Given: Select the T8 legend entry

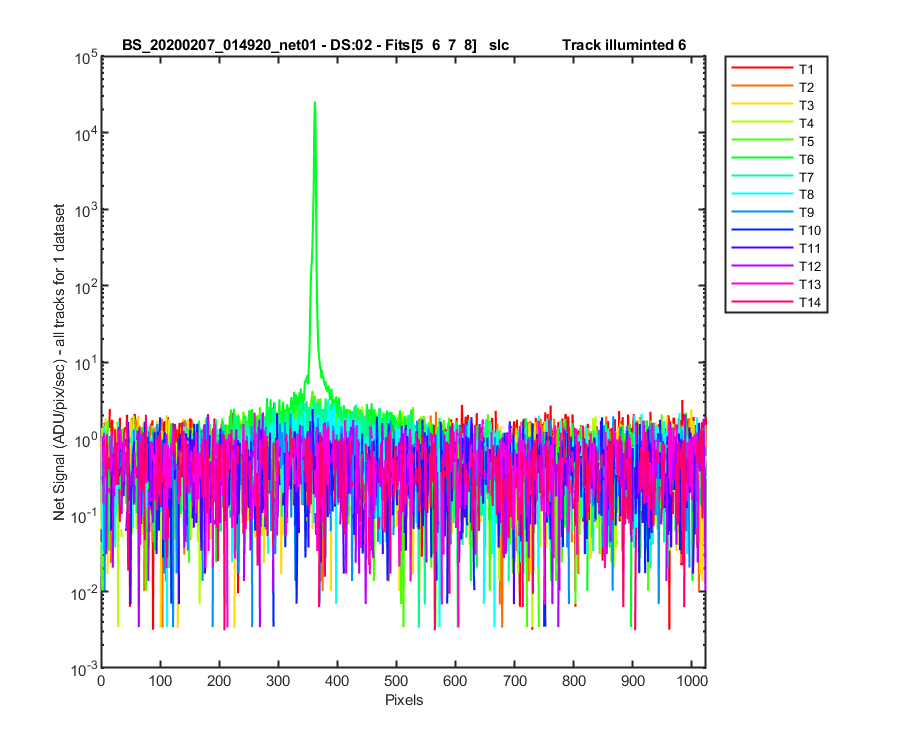Looking at the screenshot, I should click(x=773, y=195).
